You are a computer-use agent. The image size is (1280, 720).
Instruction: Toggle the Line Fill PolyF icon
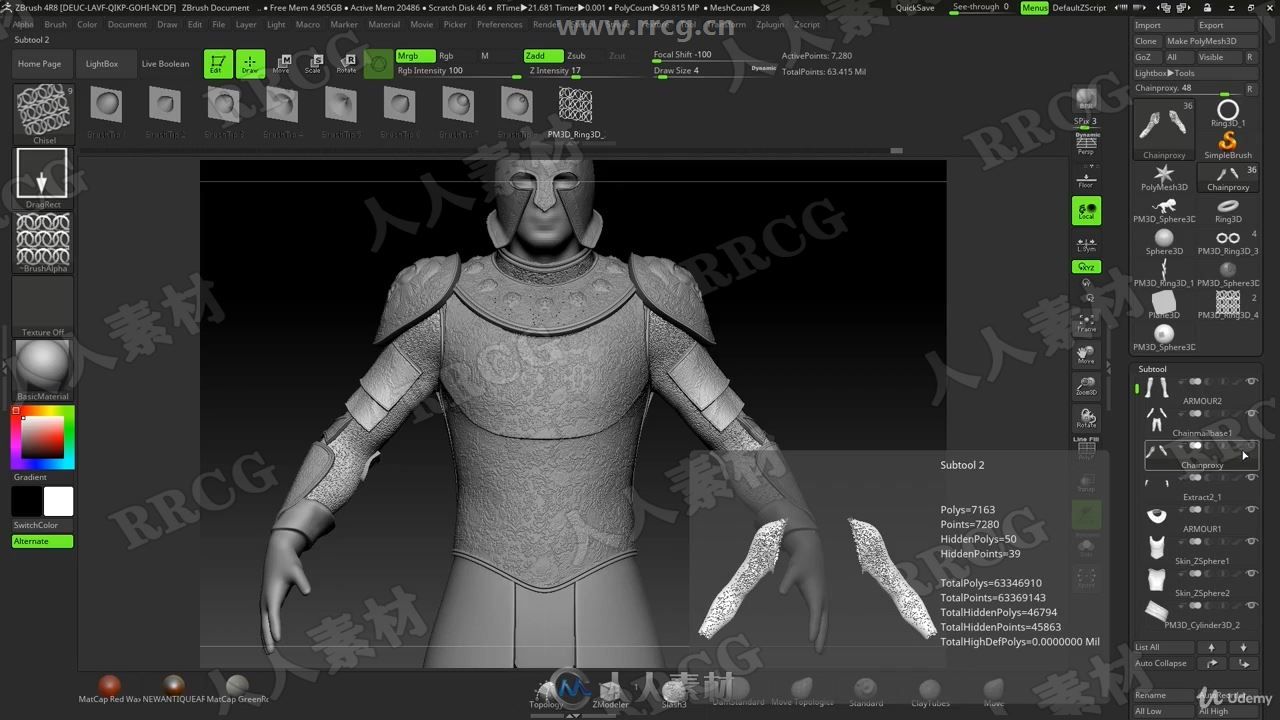click(x=1086, y=449)
